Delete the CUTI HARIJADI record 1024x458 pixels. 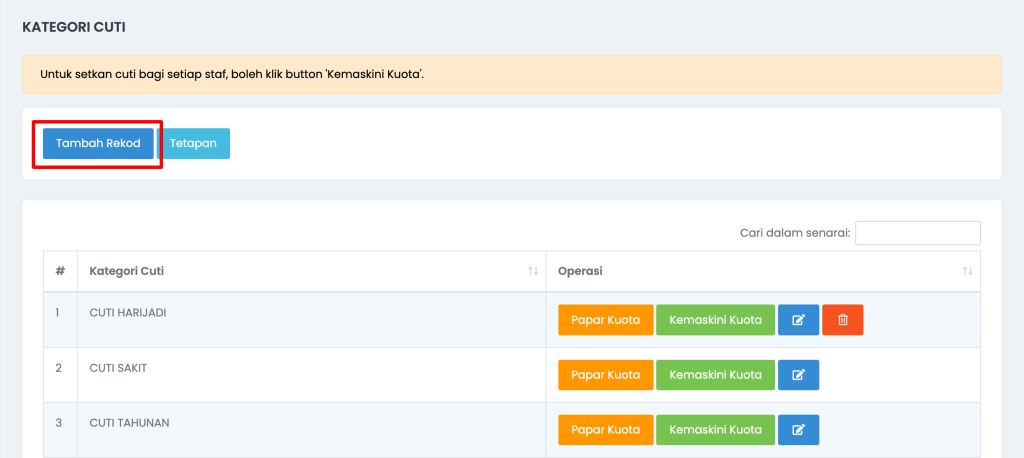tap(842, 320)
